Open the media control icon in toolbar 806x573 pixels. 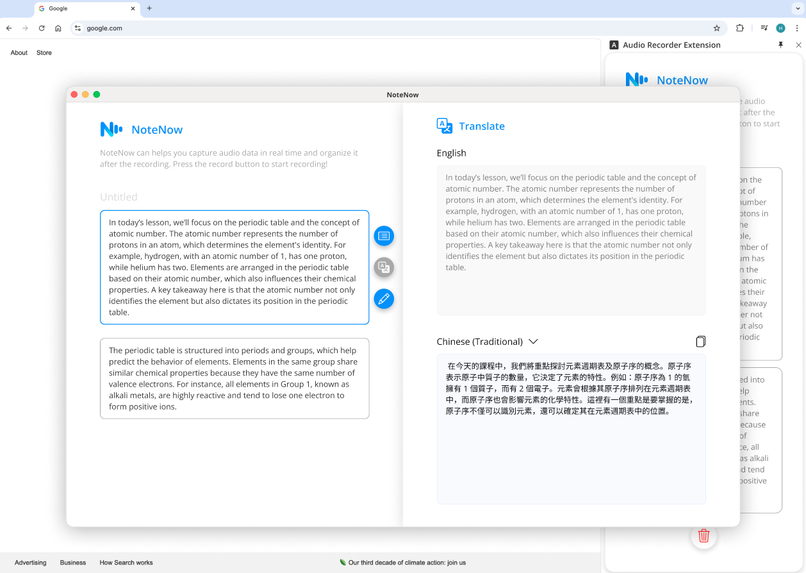(x=764, y=28)
